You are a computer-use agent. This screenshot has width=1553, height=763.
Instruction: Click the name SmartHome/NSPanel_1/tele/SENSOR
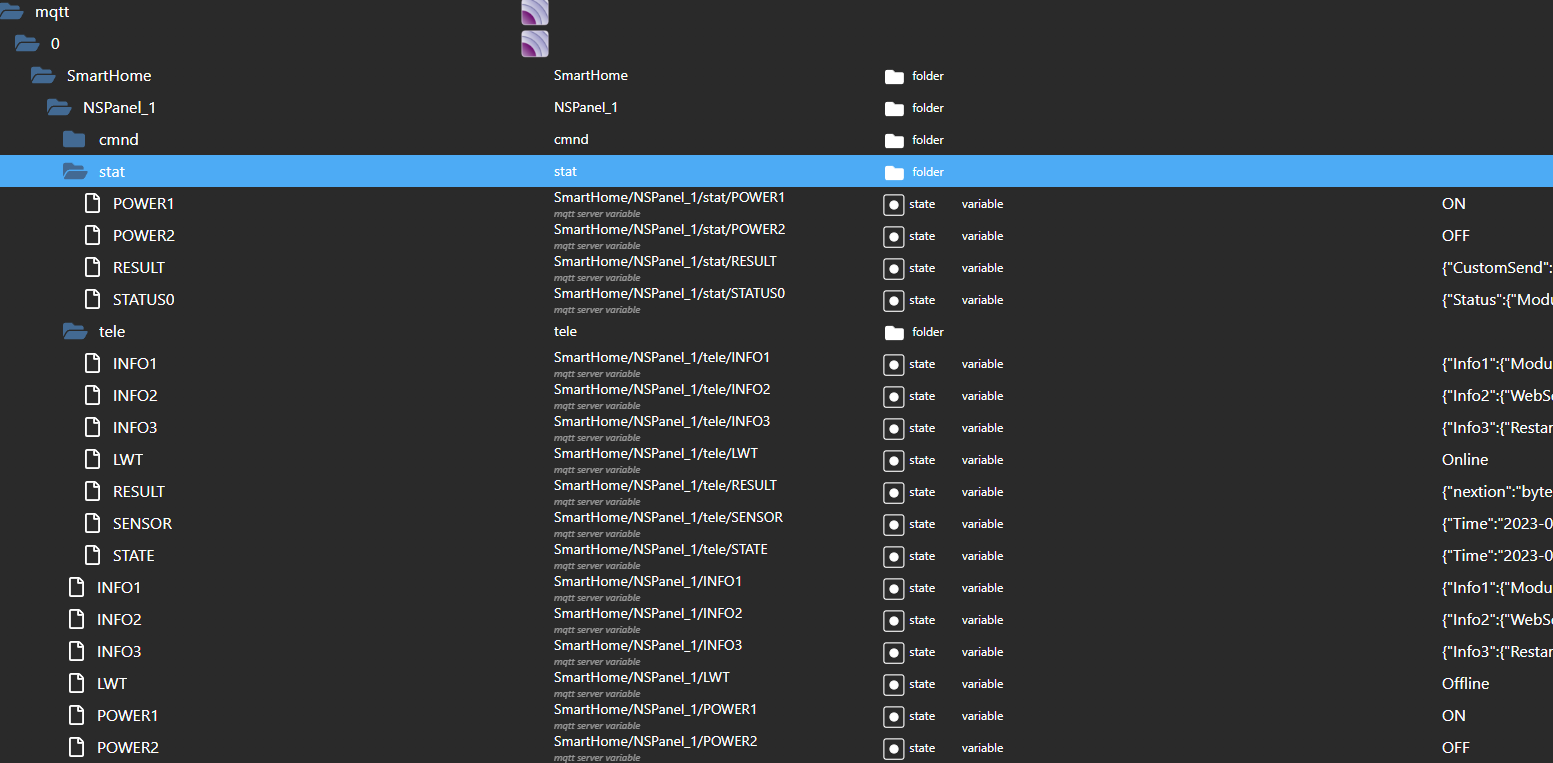668,518
